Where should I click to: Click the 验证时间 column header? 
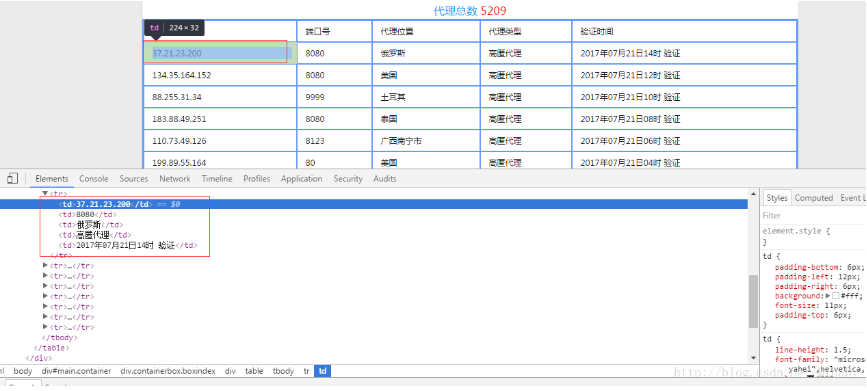click(x=684, y=32)
